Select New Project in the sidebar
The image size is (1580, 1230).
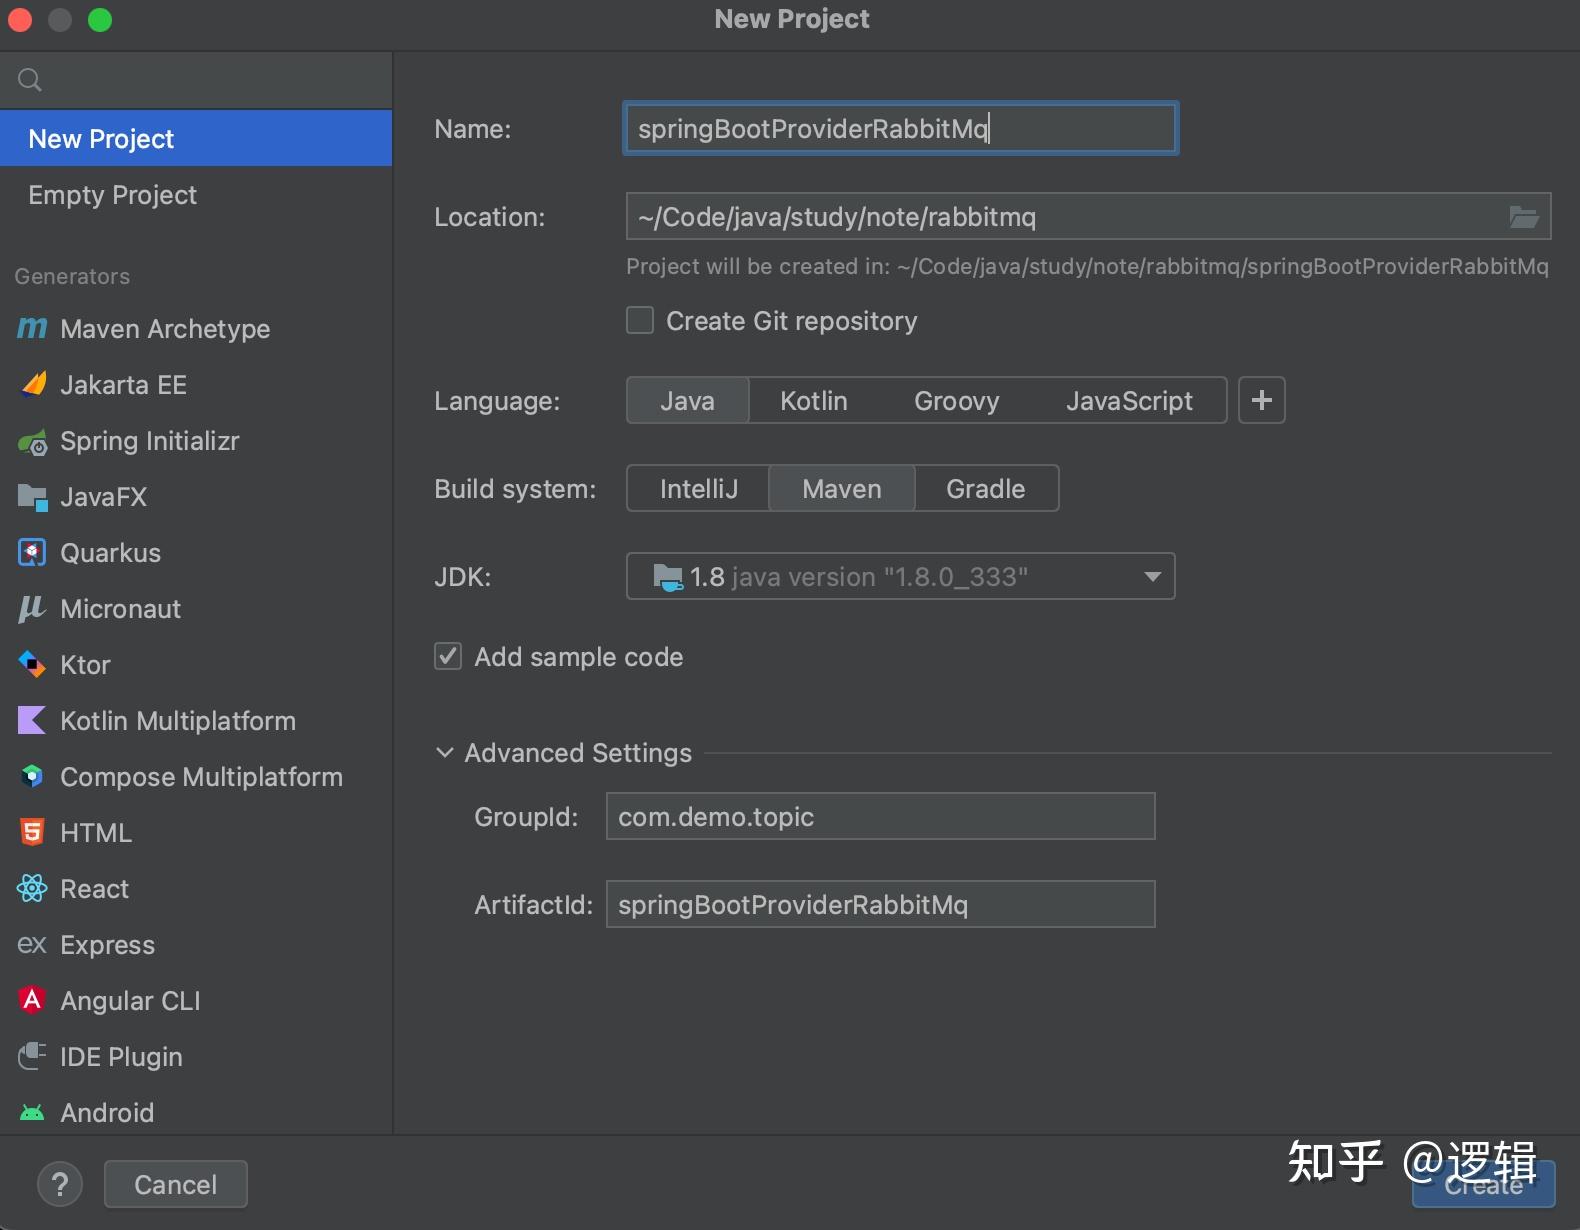click(x=196, y=138)
